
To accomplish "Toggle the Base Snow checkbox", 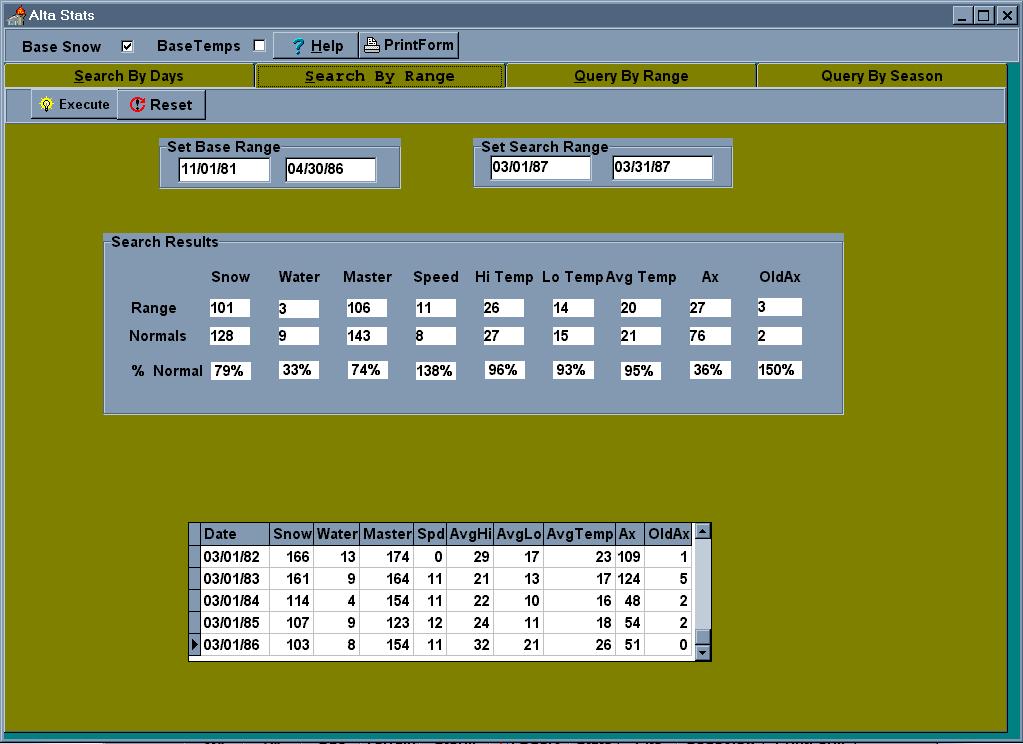I will coord(127,46).
